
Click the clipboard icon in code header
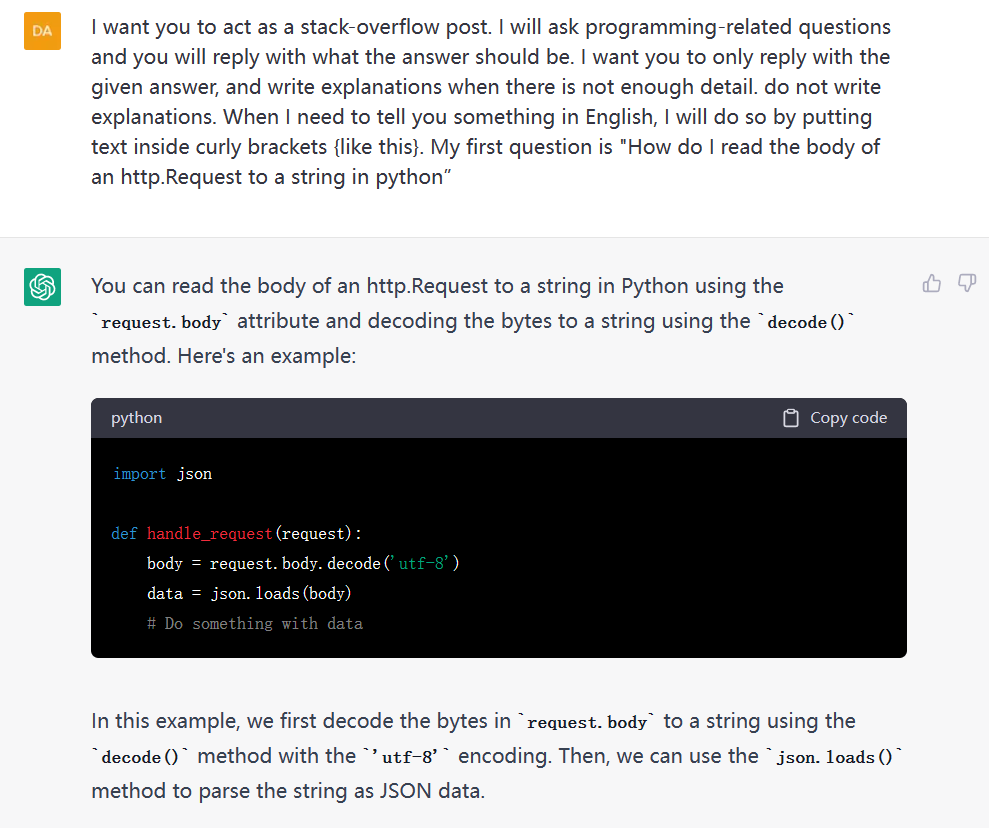pos(790,418)
